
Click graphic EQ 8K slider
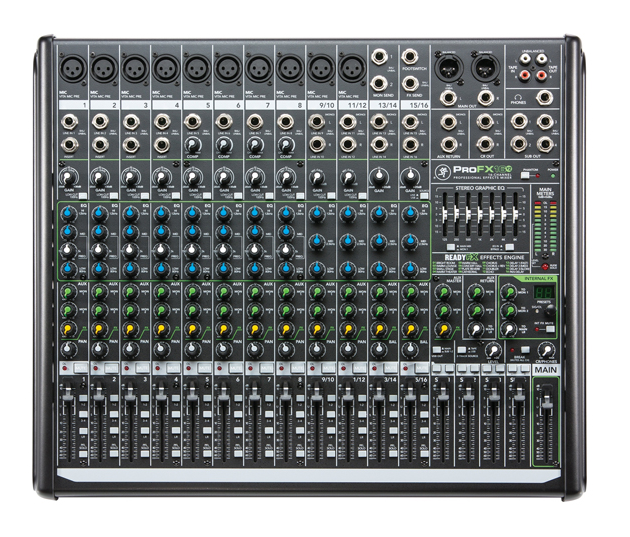(x=516, y=214)
